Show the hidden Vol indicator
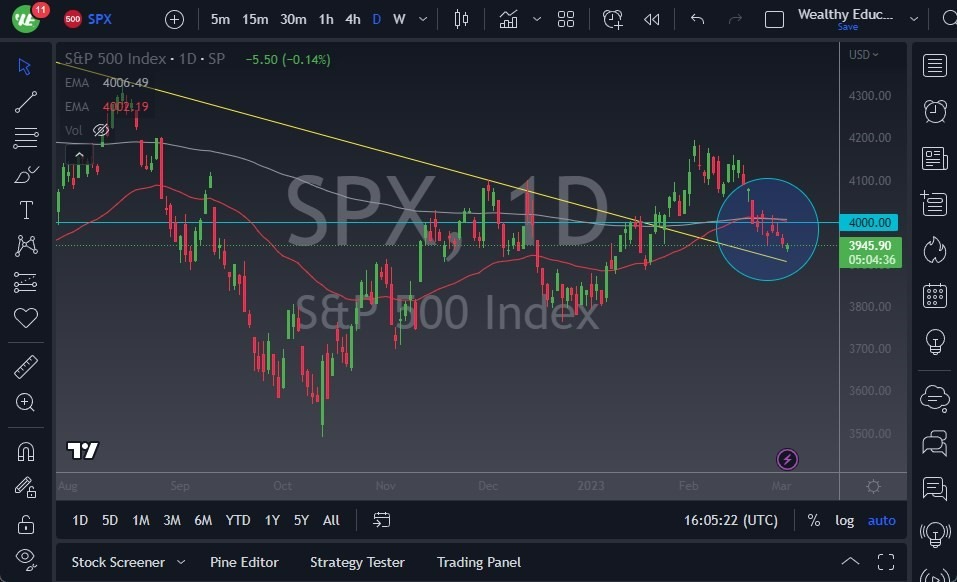Image resolution: width=957 pixels, height=582 pixels. click(100, 130)
